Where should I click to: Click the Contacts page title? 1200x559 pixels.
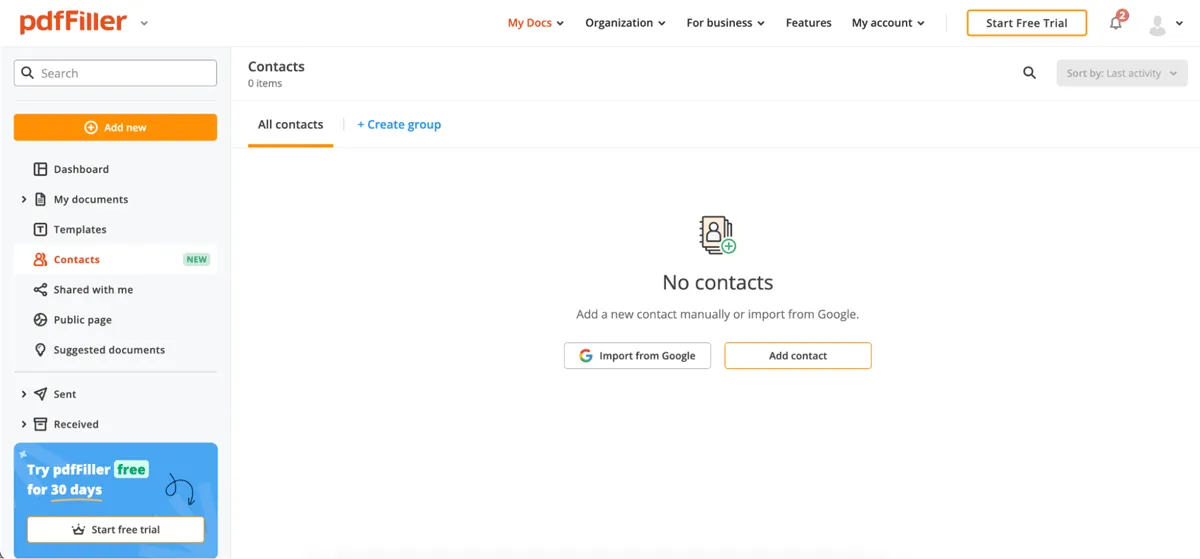tap(276, 66)
